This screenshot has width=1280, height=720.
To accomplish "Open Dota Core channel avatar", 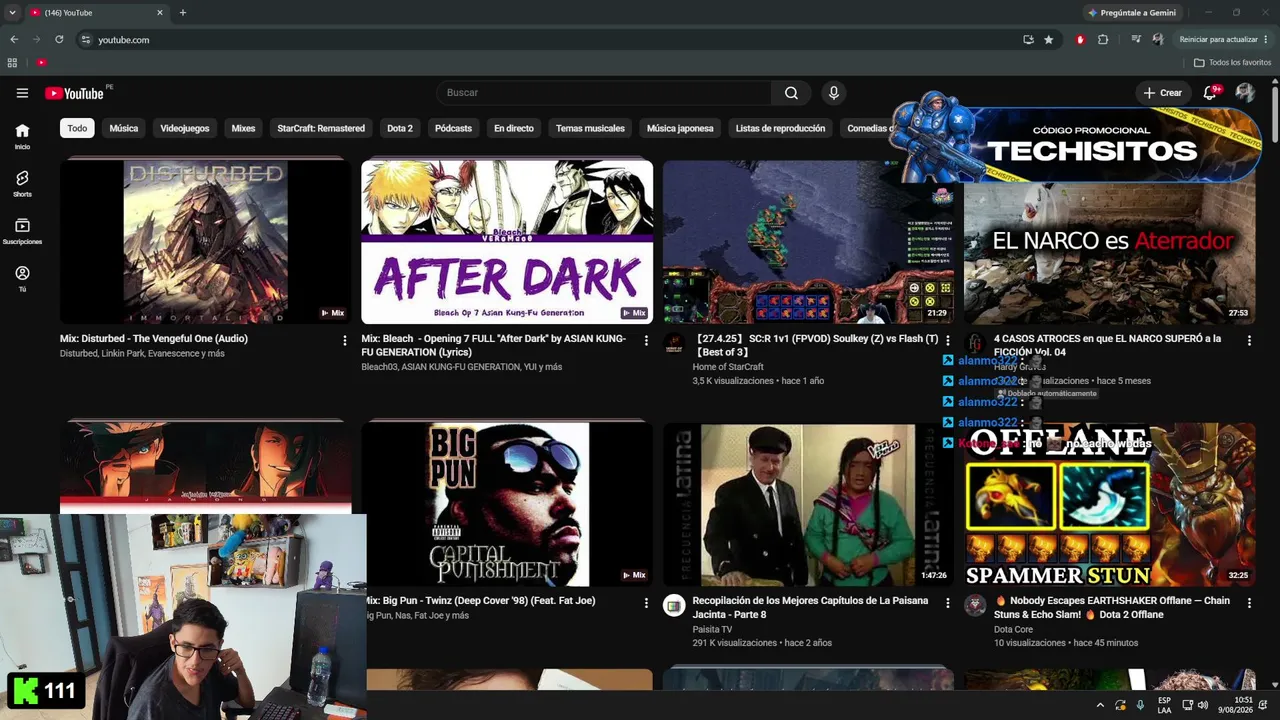I will (x=975, y=605).
